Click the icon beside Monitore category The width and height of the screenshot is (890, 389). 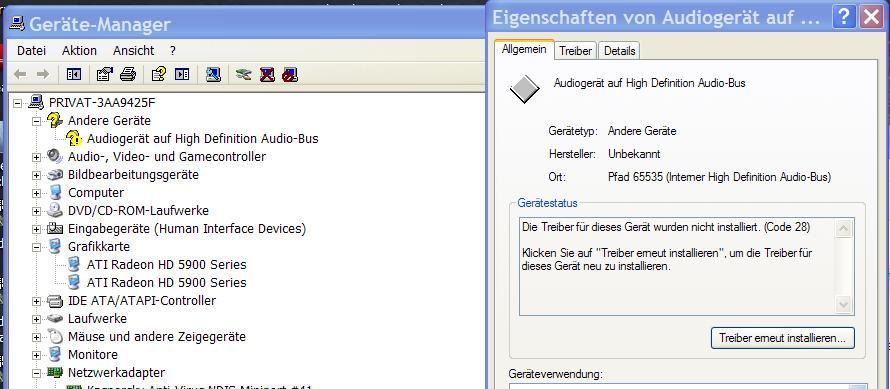click(x=55, y=354)
